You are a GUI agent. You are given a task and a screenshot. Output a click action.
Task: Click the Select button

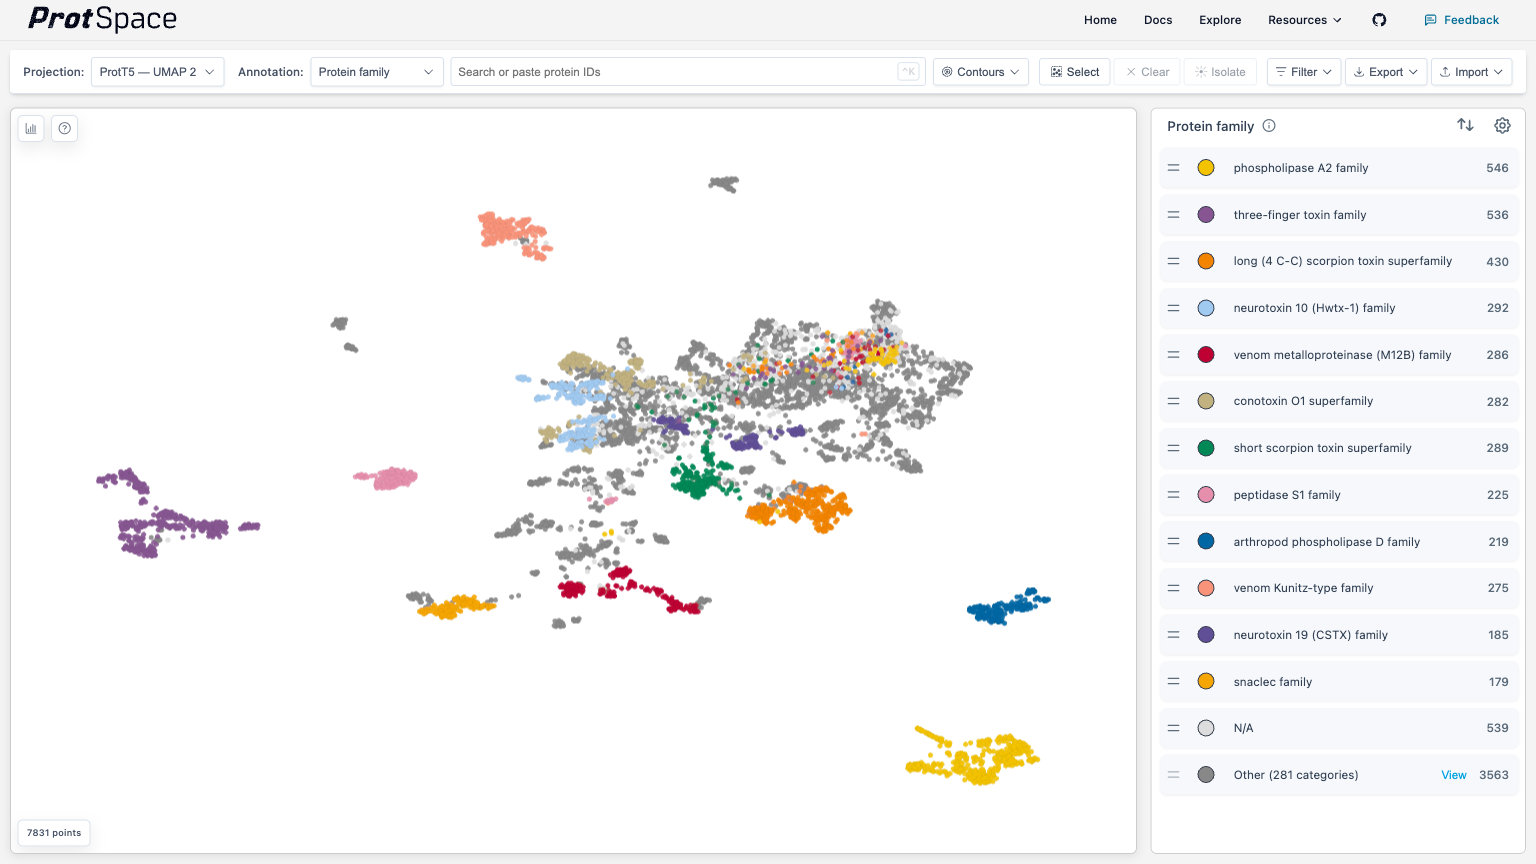pos(1075,72)
